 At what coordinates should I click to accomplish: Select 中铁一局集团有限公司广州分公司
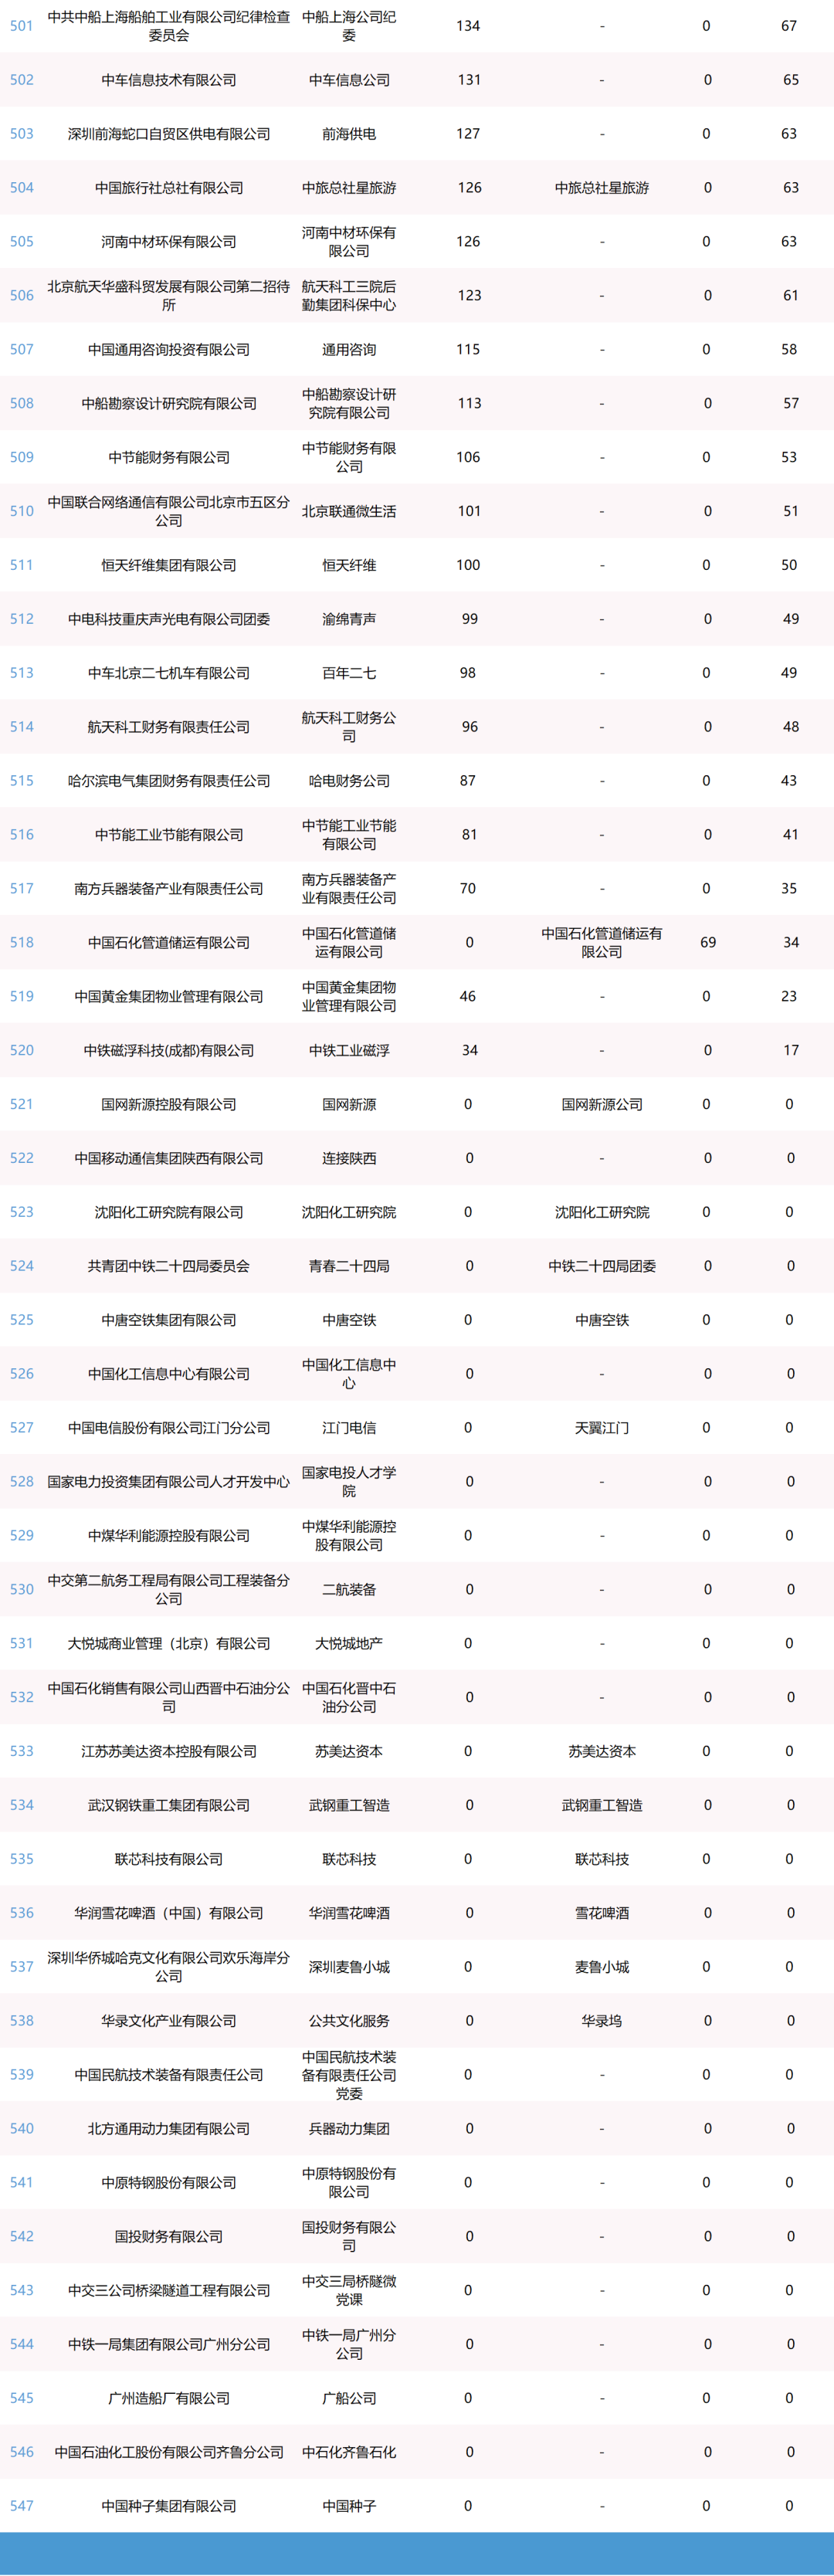[169, 2345]
